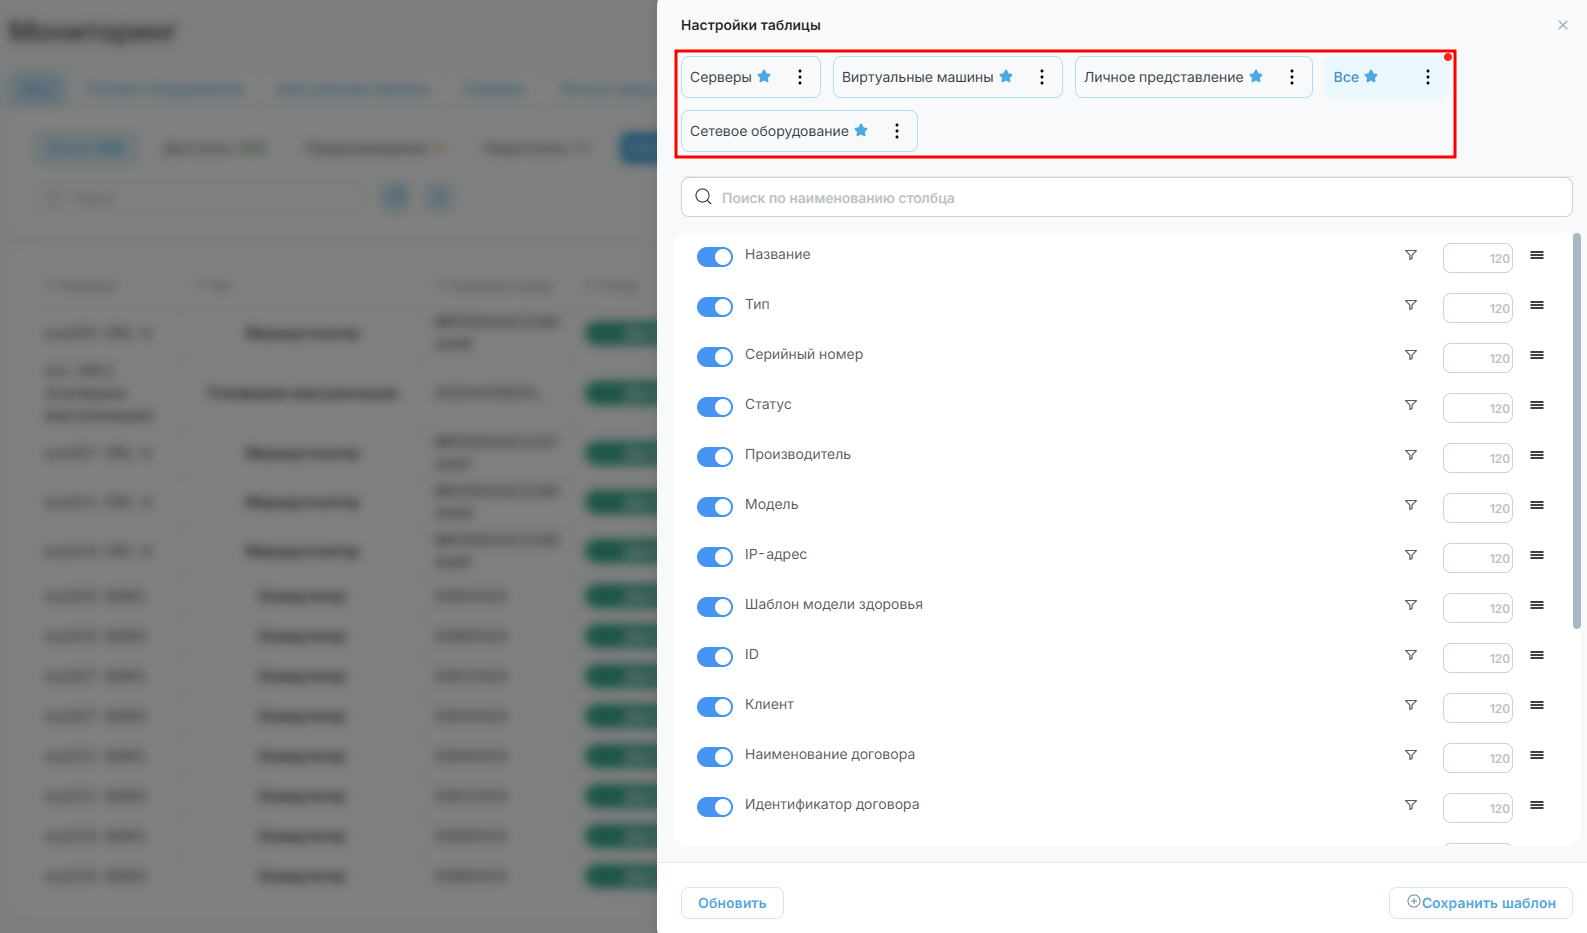Click the star icon on Серверы template

click(764, 76)
